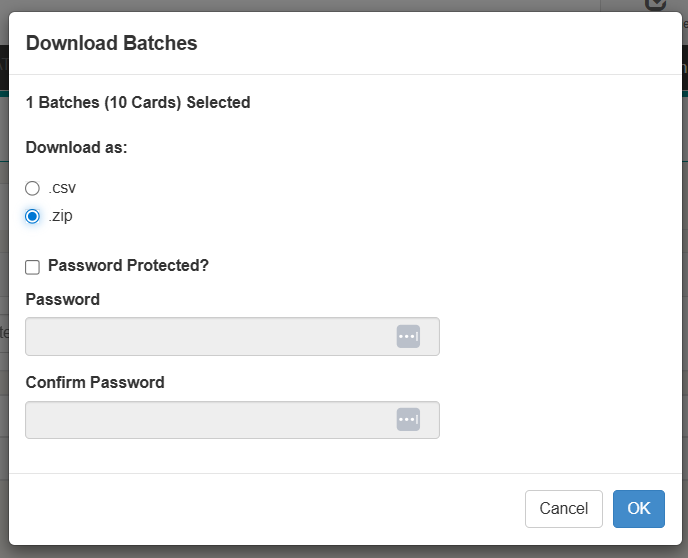688x558 pixels.
Task: Click the Download Batches dialog title
Action: tap(111, 43)
